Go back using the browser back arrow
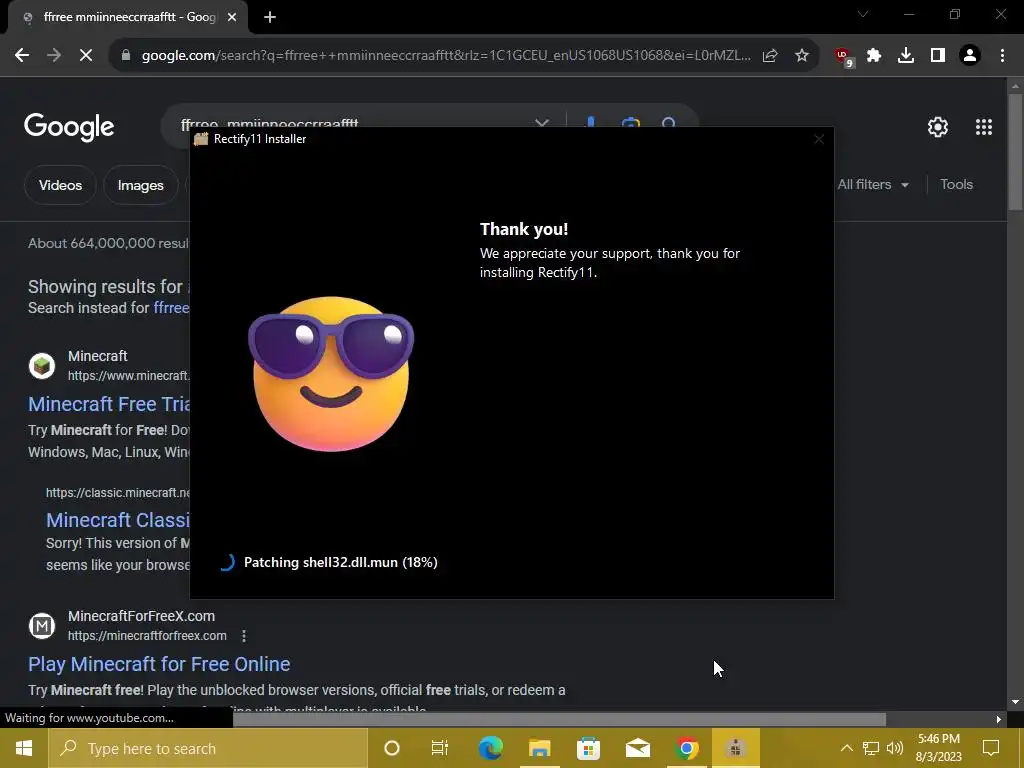Image resolution: width=1024 pixels, height=768 pixels. pos(22,56)
